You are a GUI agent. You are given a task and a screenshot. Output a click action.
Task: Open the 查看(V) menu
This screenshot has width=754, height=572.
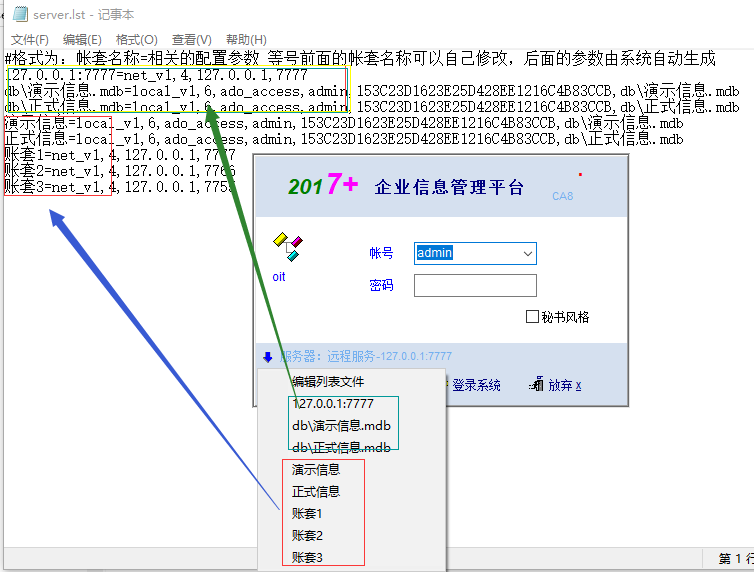[191, 39]
